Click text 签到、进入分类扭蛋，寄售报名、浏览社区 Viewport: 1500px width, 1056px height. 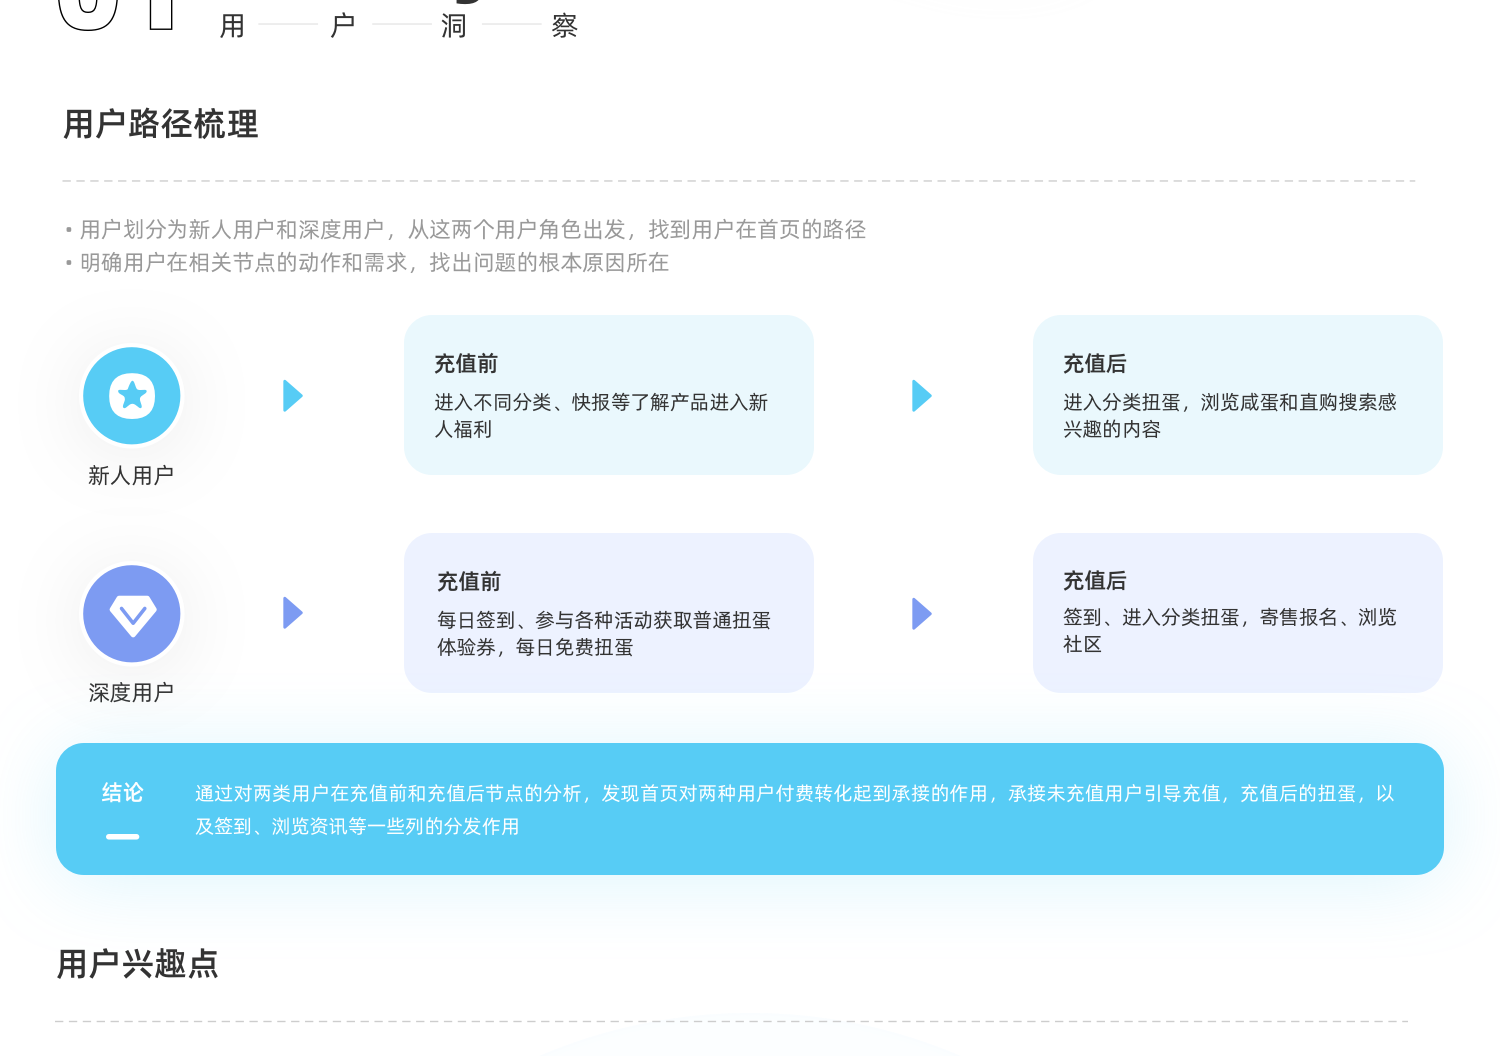click(1230, 631)
